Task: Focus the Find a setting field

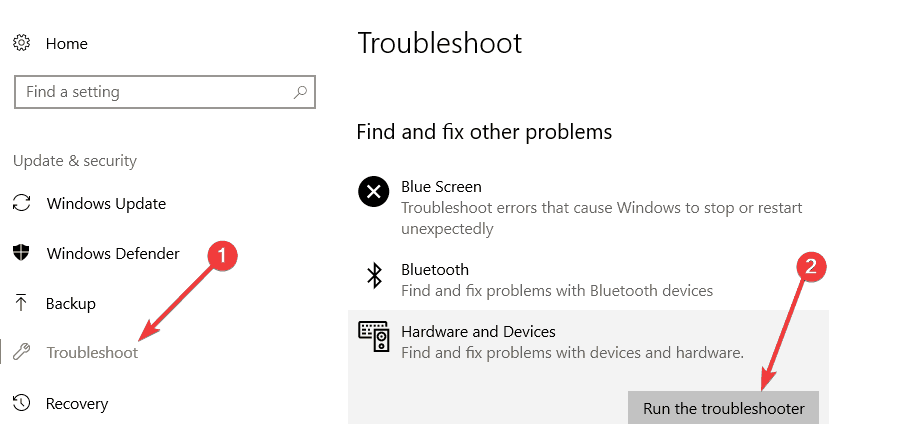Action: 165,92
